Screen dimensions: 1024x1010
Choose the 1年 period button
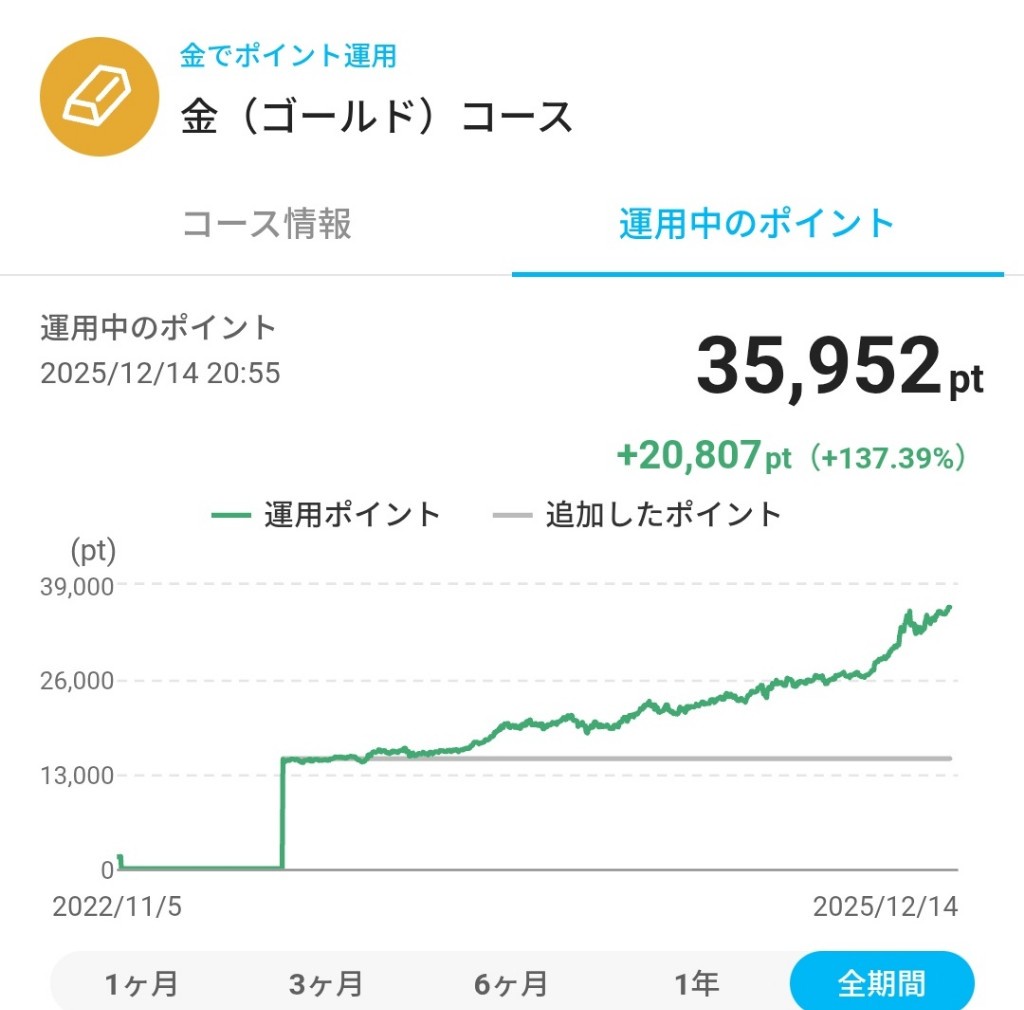696,984
